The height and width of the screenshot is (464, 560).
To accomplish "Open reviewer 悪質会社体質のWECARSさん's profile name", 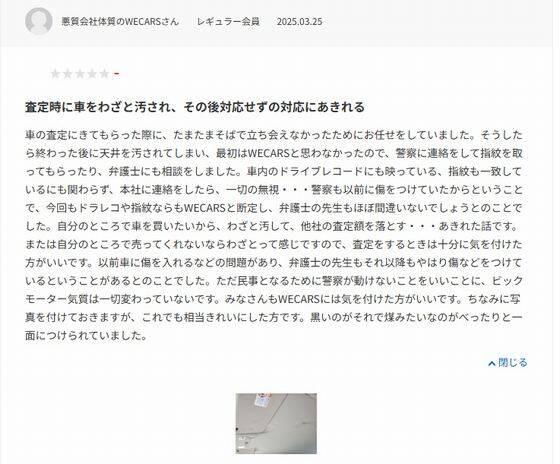I will tap(120, 21).
